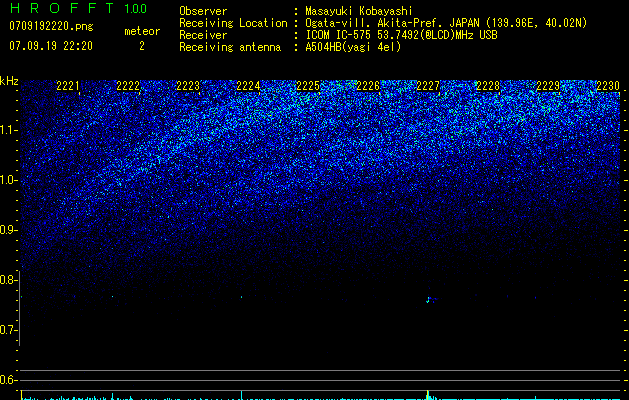
Task: Click the 2222 time marker
Action: (128, 86)
